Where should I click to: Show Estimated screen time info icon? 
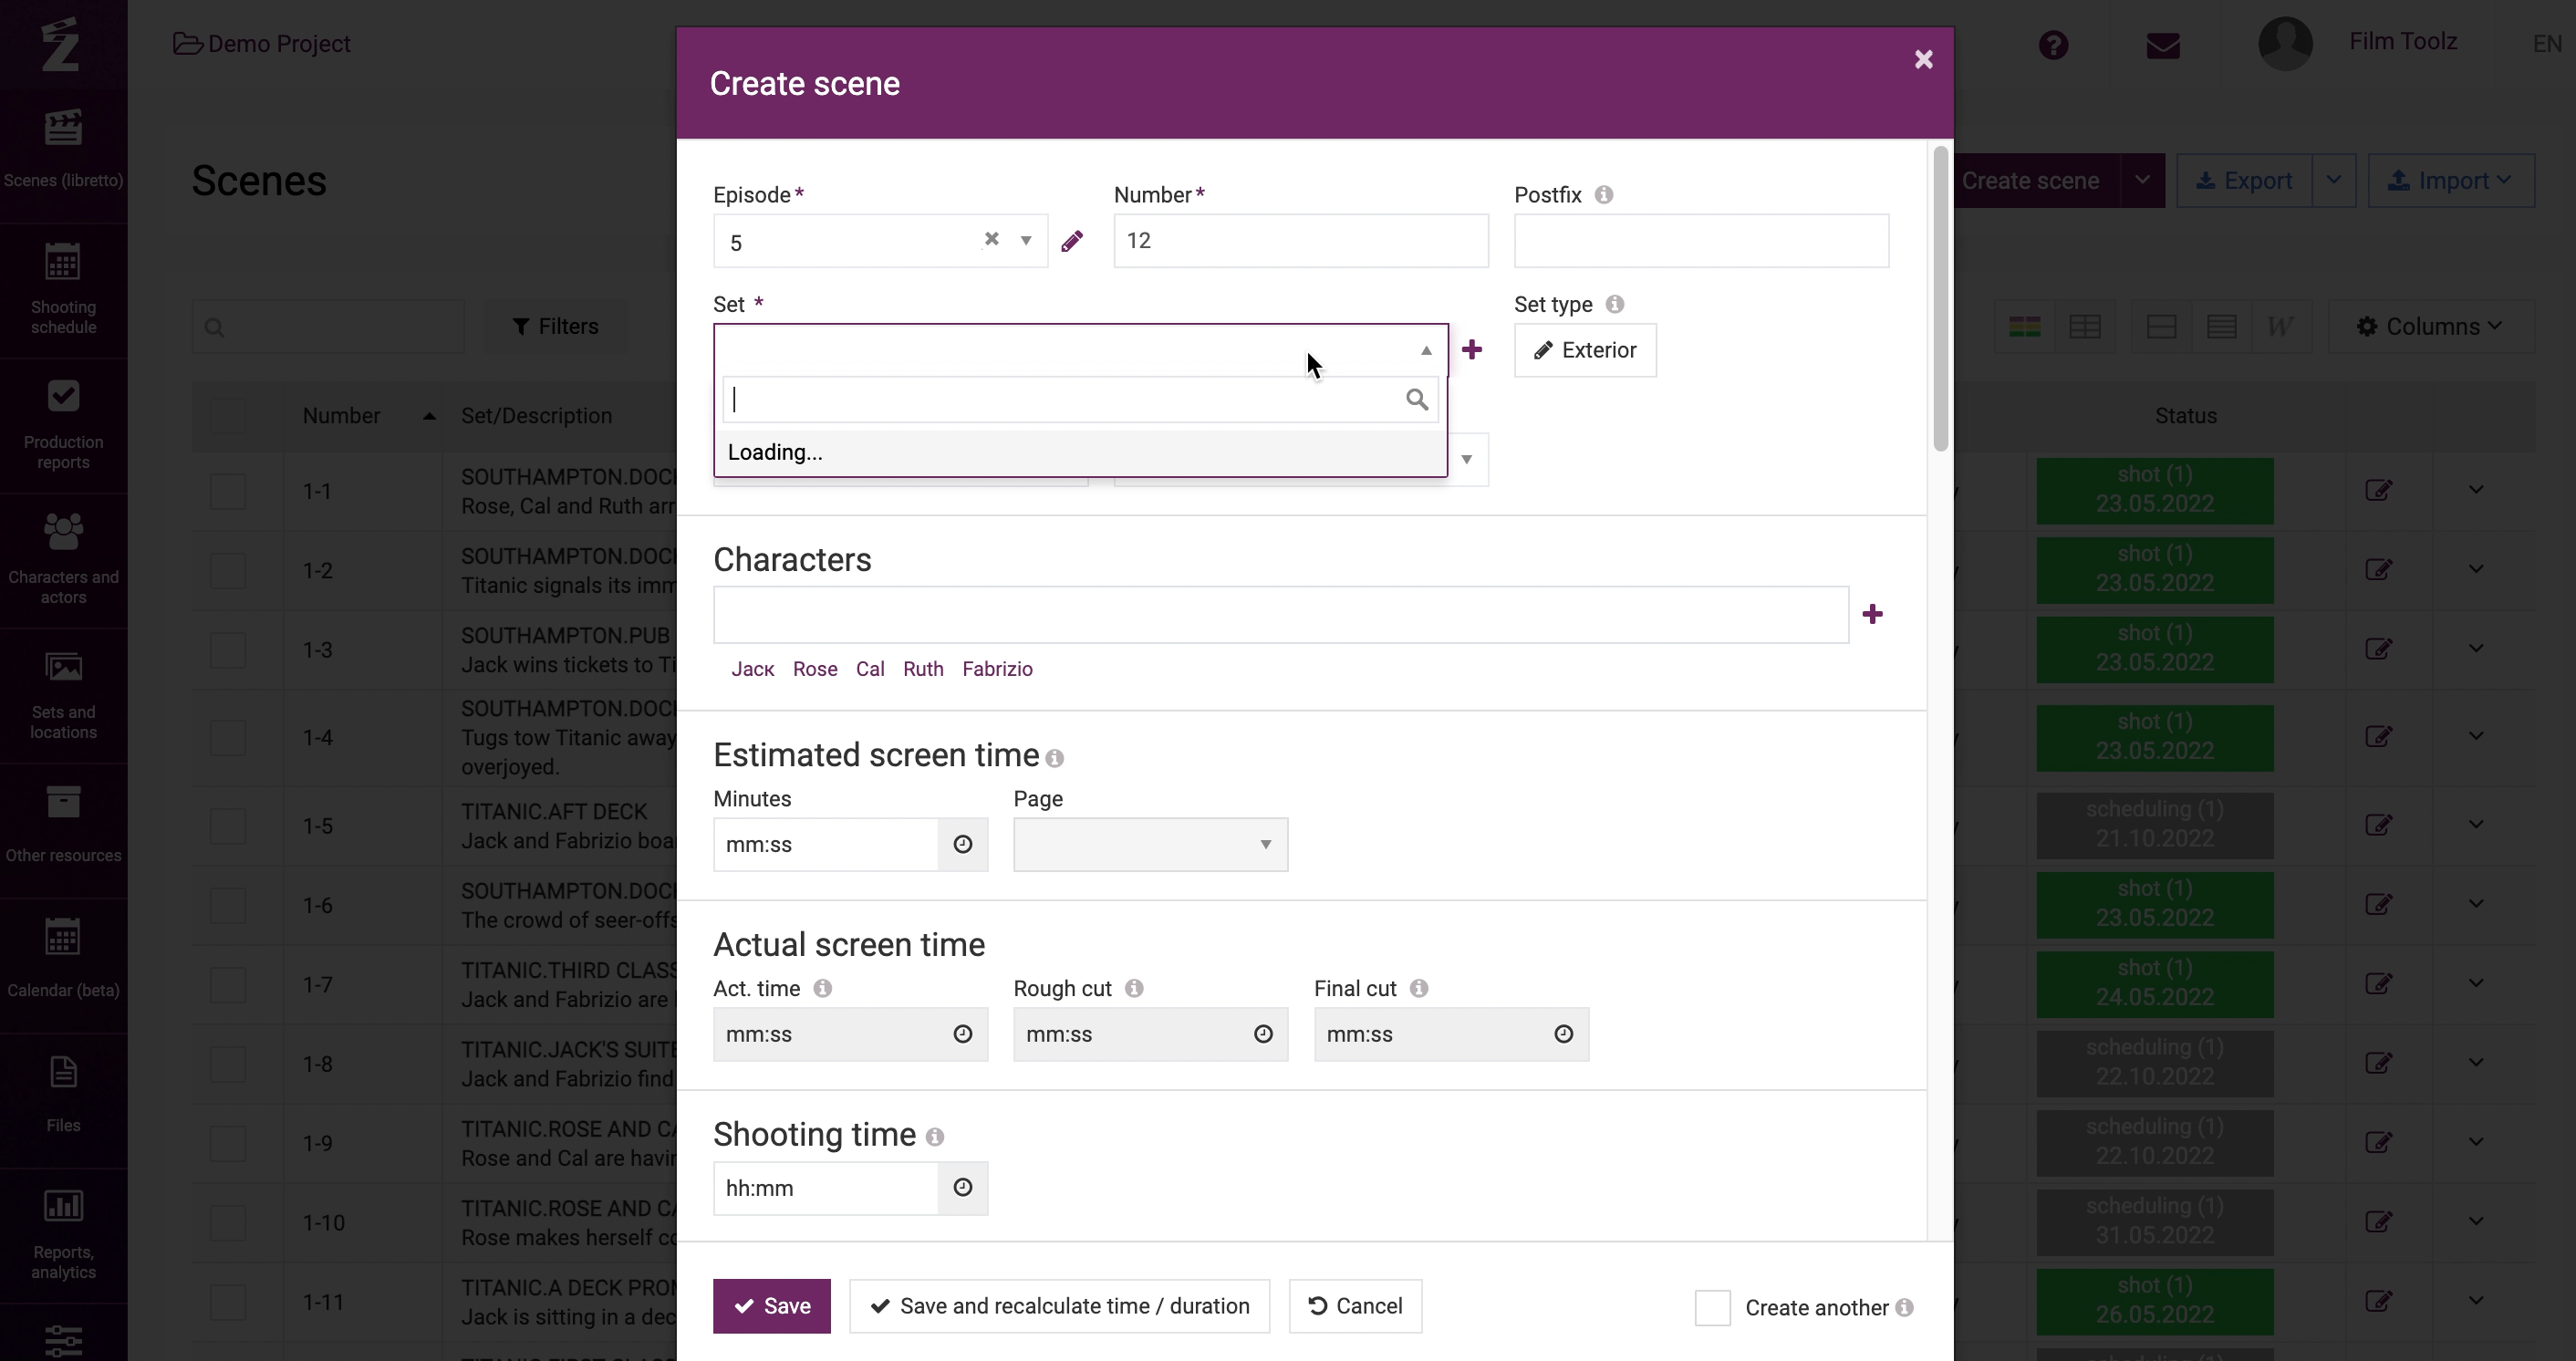click(x=1054, y=758)
